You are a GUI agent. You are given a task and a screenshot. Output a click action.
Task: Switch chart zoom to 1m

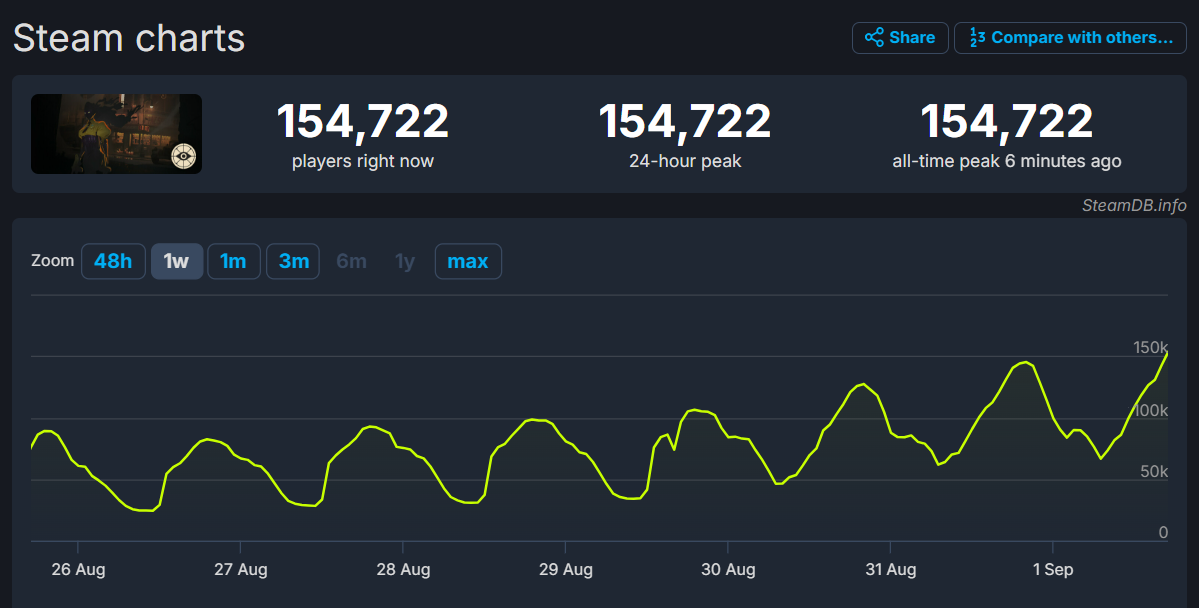coord(233,262)
